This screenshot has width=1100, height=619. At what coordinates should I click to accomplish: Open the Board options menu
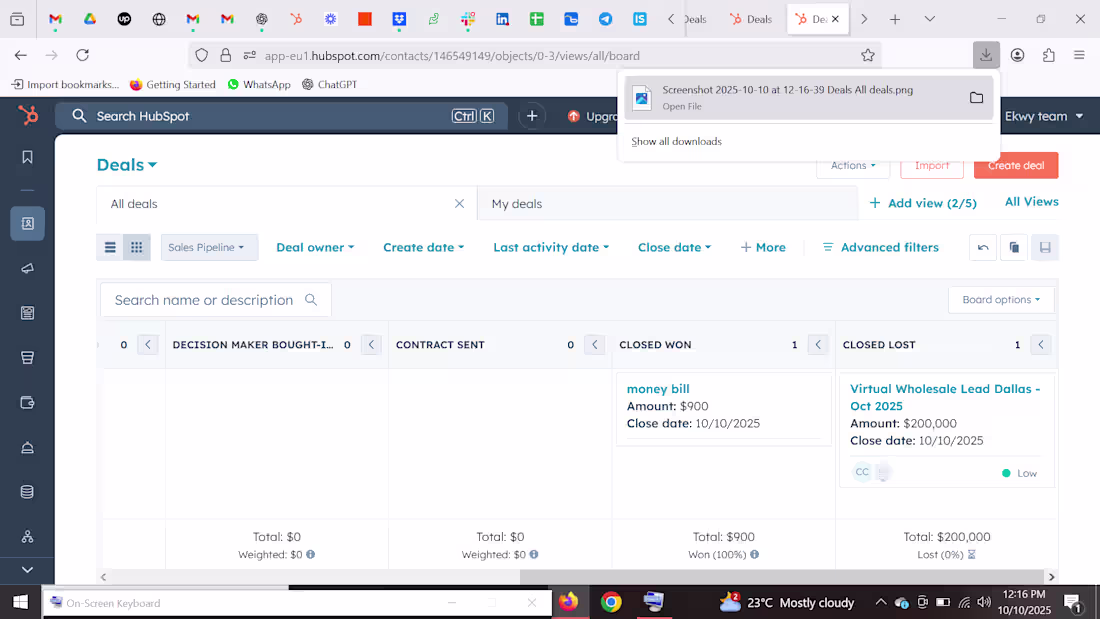pyautogui.click(x=1000, y=299)
